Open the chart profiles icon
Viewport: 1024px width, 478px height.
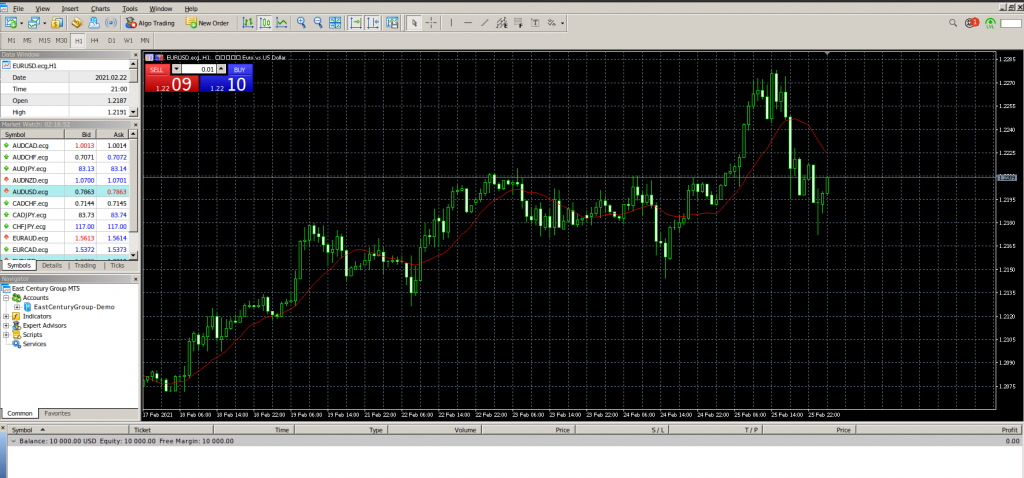click(33, 23)
